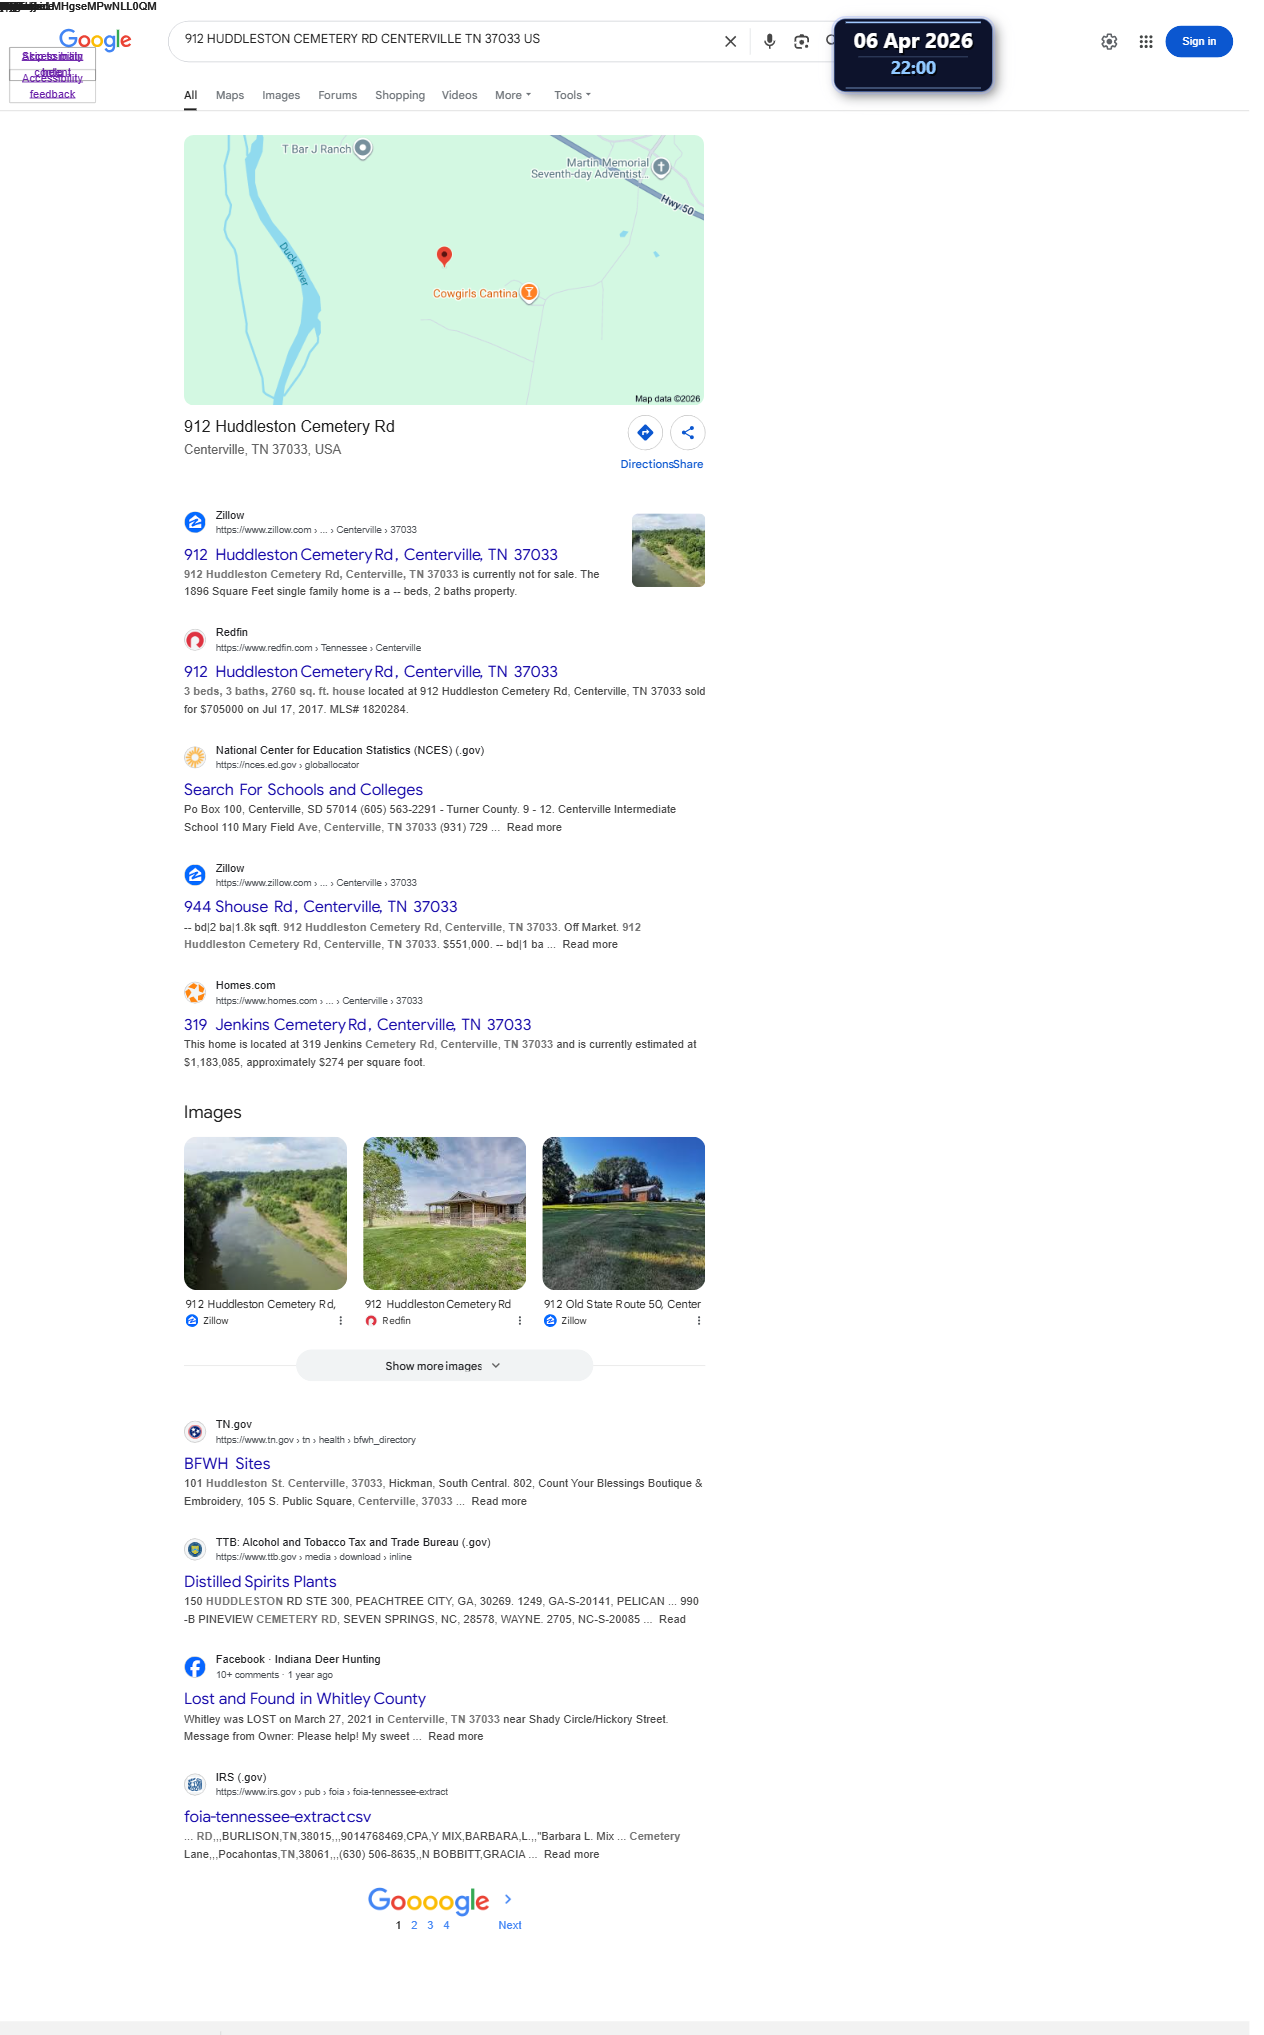Click the Redfin favicon in search results
Screen dimensions: 1264x2035
tap(195, 640)
